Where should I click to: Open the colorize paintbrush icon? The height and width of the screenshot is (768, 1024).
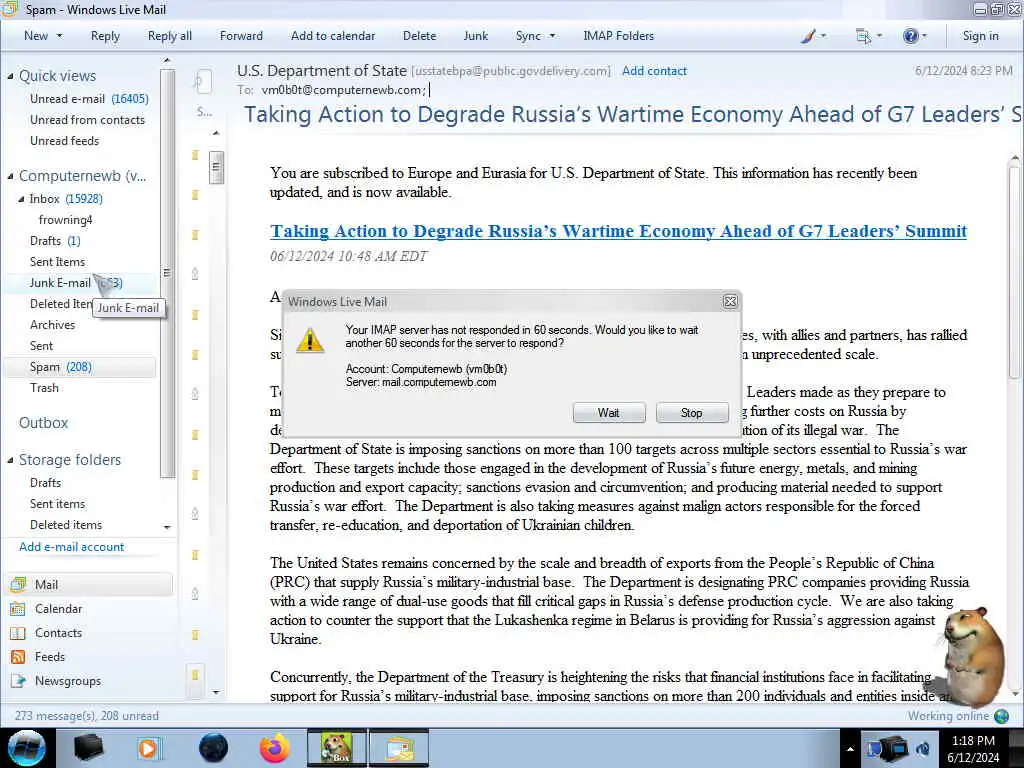point(808,36)
